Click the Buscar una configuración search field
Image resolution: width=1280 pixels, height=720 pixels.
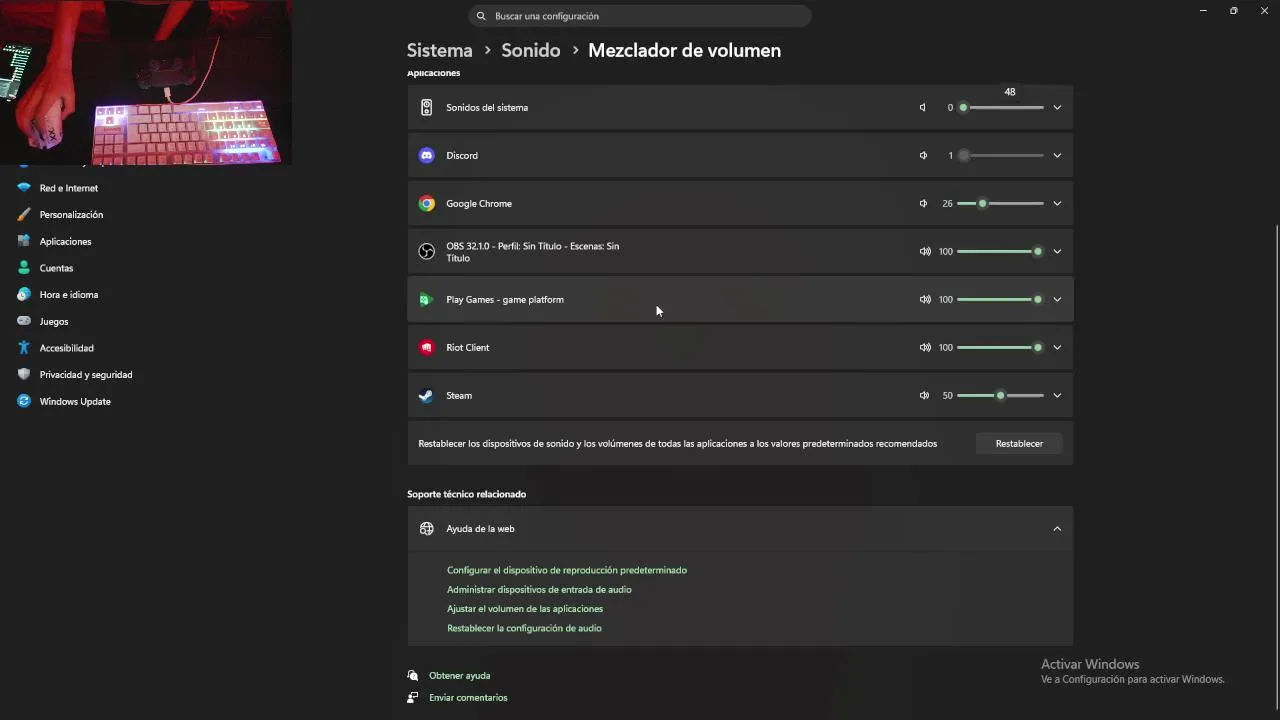tap(640, 16)
